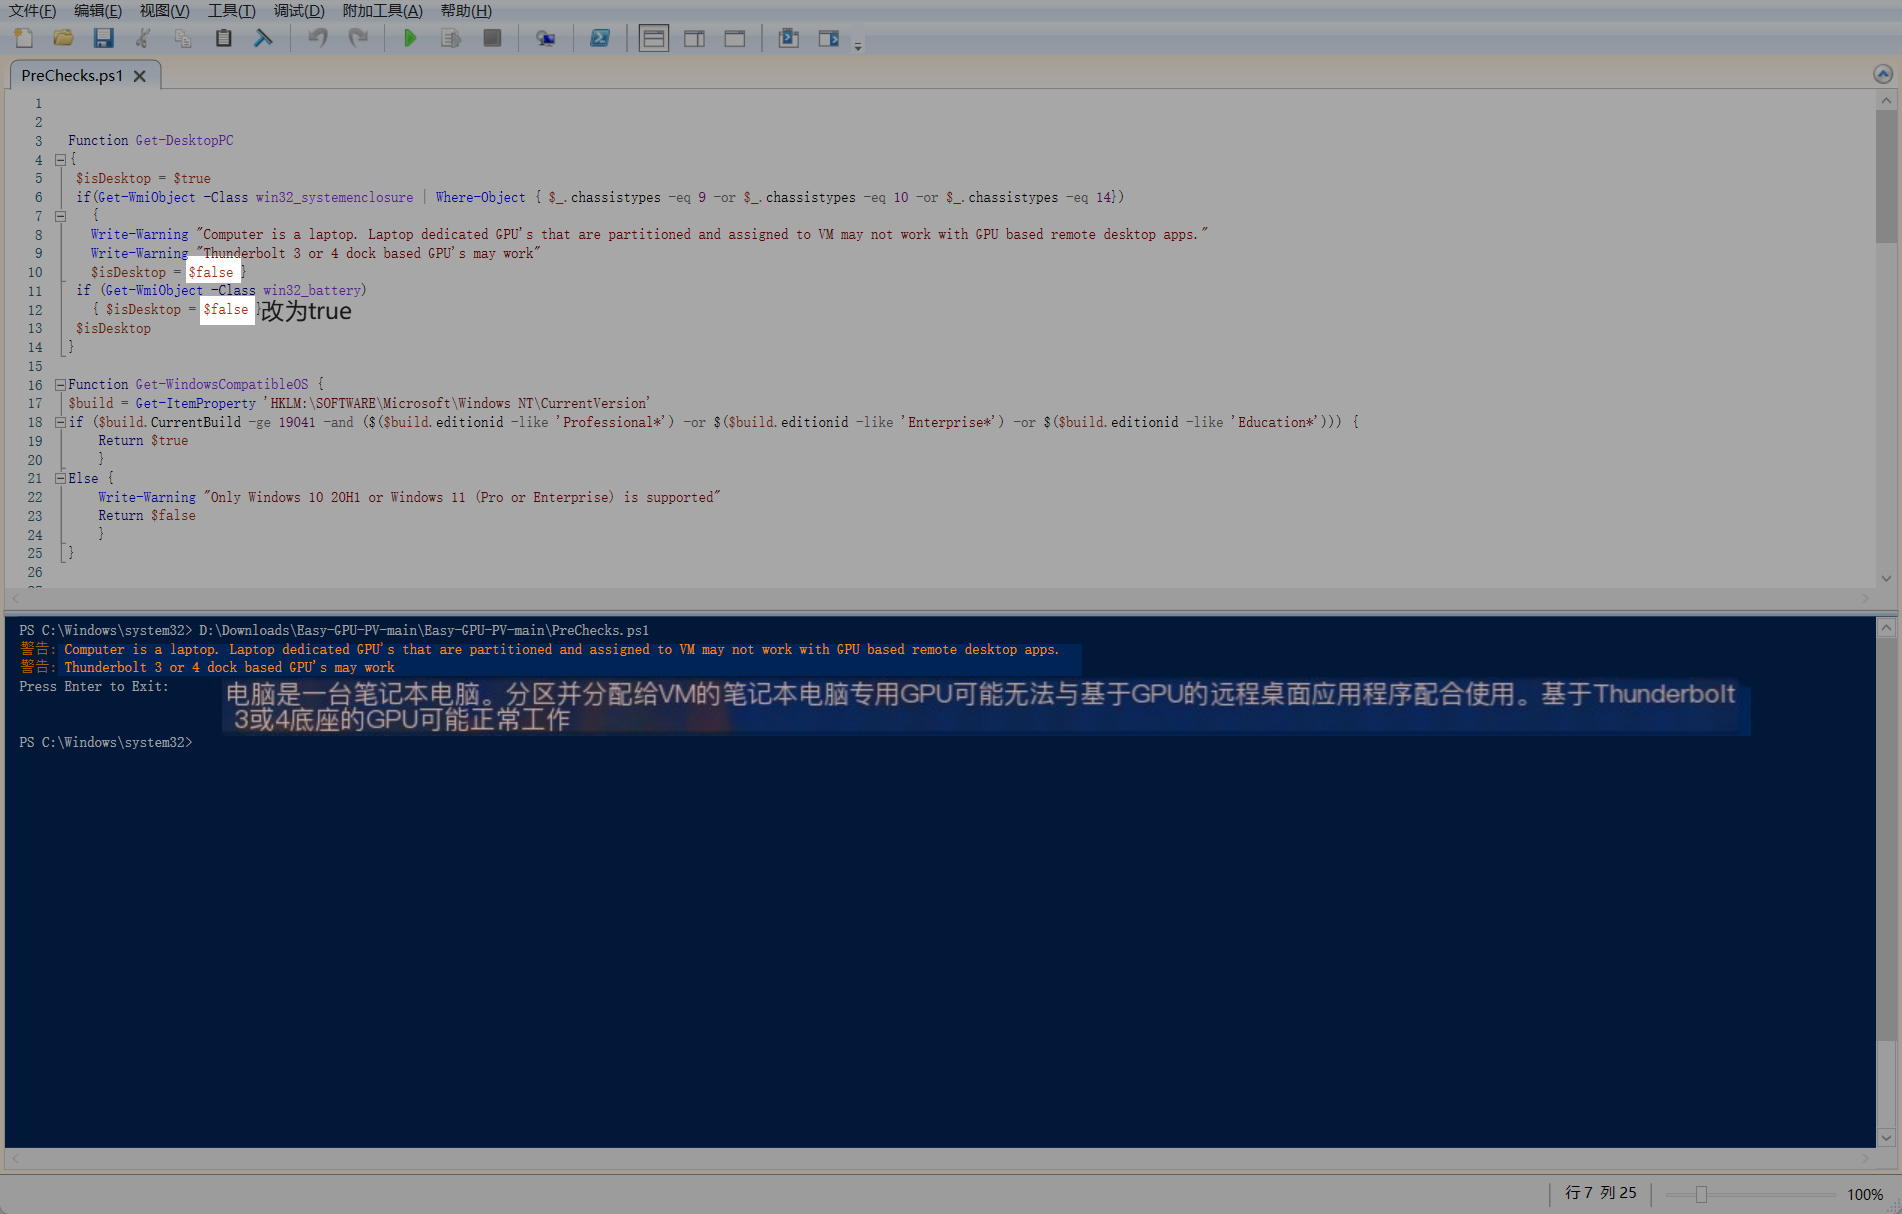Collapse the Get-DesktopPC function block at line 4

coord(60,160)
